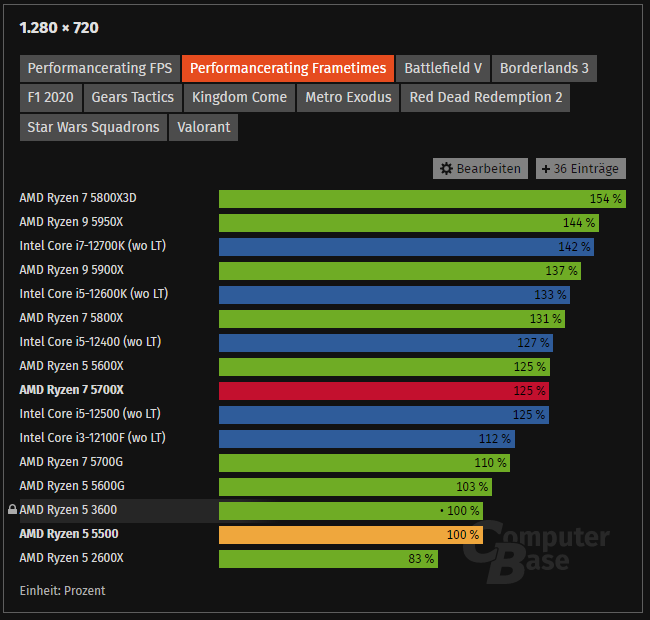
Task: Show the Metro Exodus results tab
Action: coord(348,98)
